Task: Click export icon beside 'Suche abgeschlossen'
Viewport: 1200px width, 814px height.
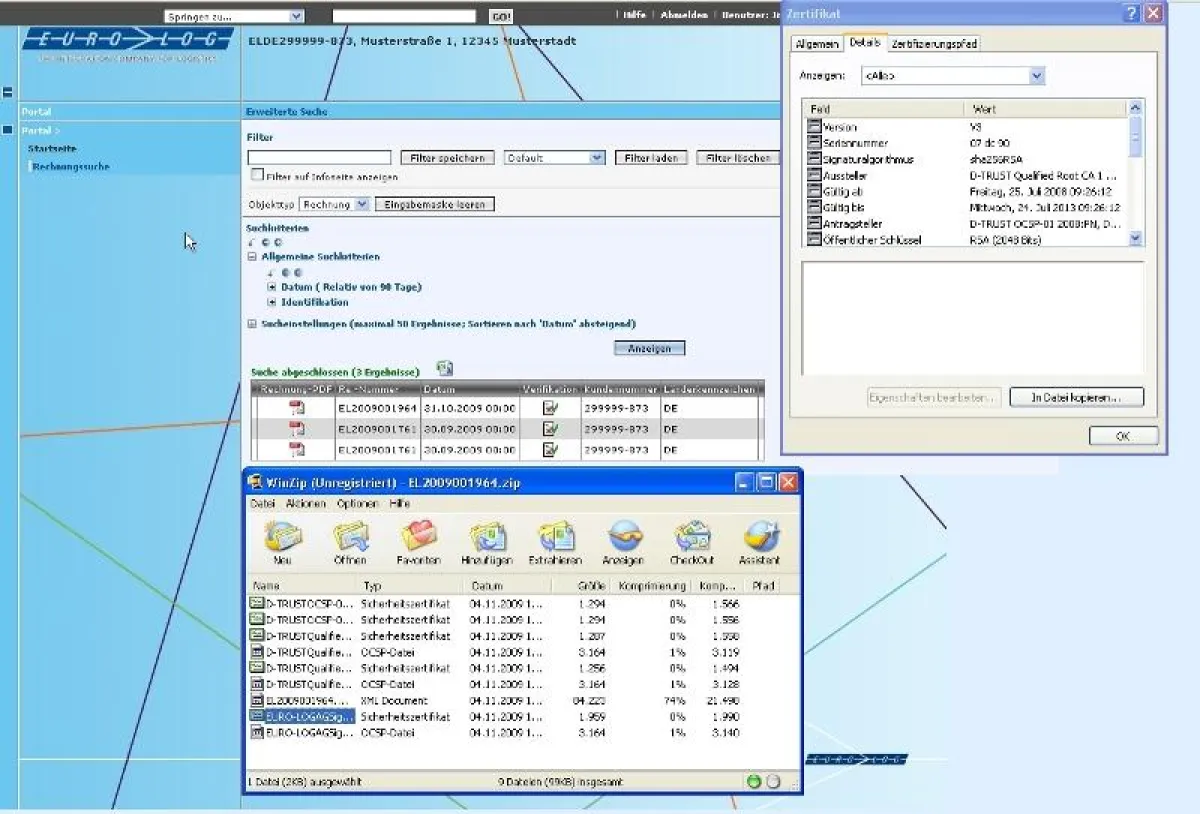Action: 445,370
